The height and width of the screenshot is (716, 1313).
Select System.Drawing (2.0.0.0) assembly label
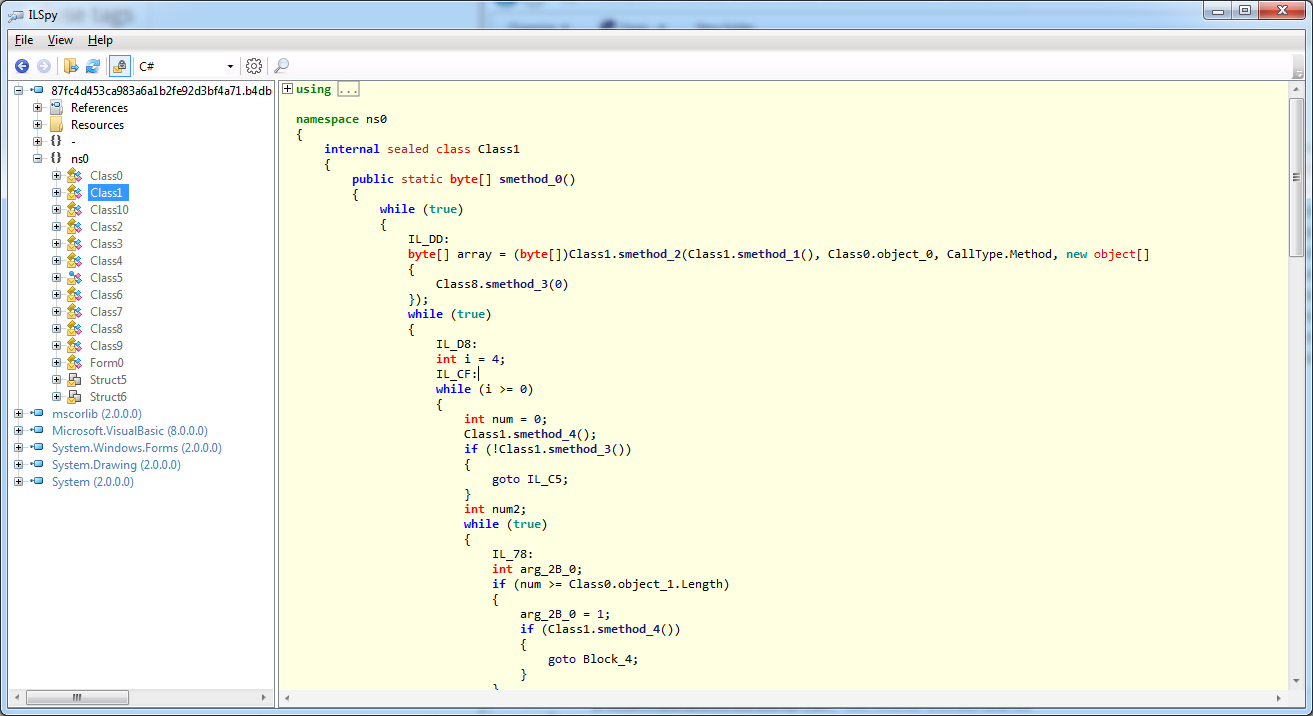pos(116,465)
